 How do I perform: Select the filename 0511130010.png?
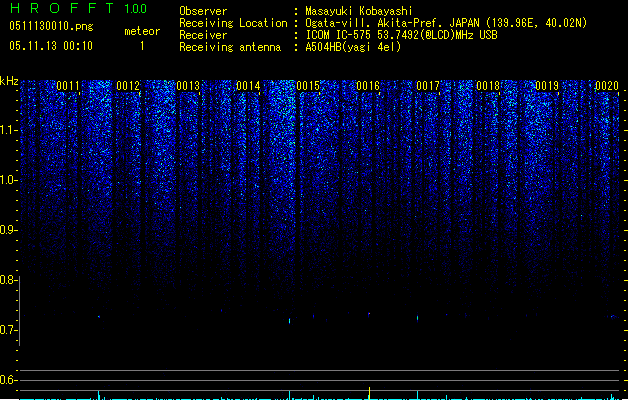click(51, 26)
